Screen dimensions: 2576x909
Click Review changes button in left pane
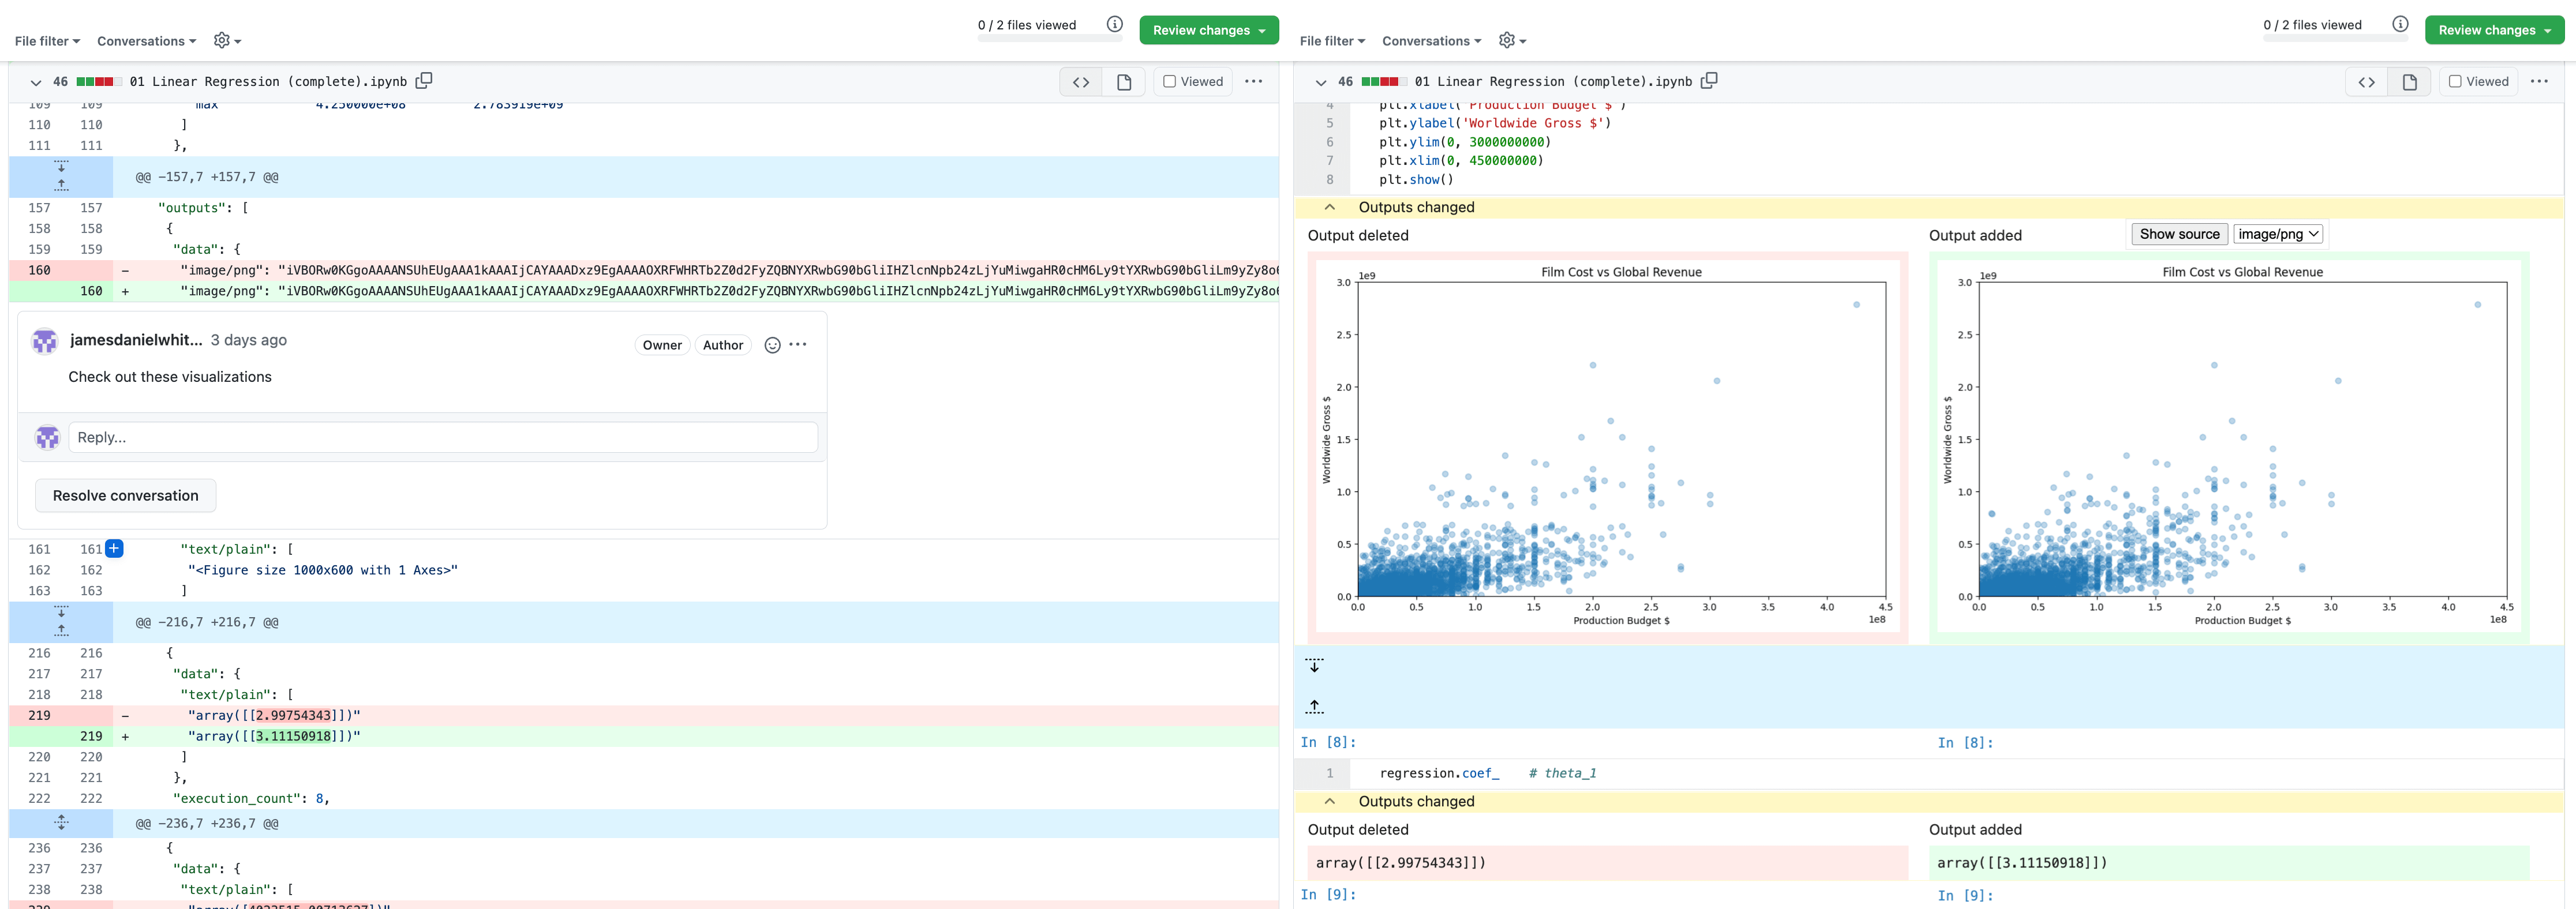[x=1209, y=30]
